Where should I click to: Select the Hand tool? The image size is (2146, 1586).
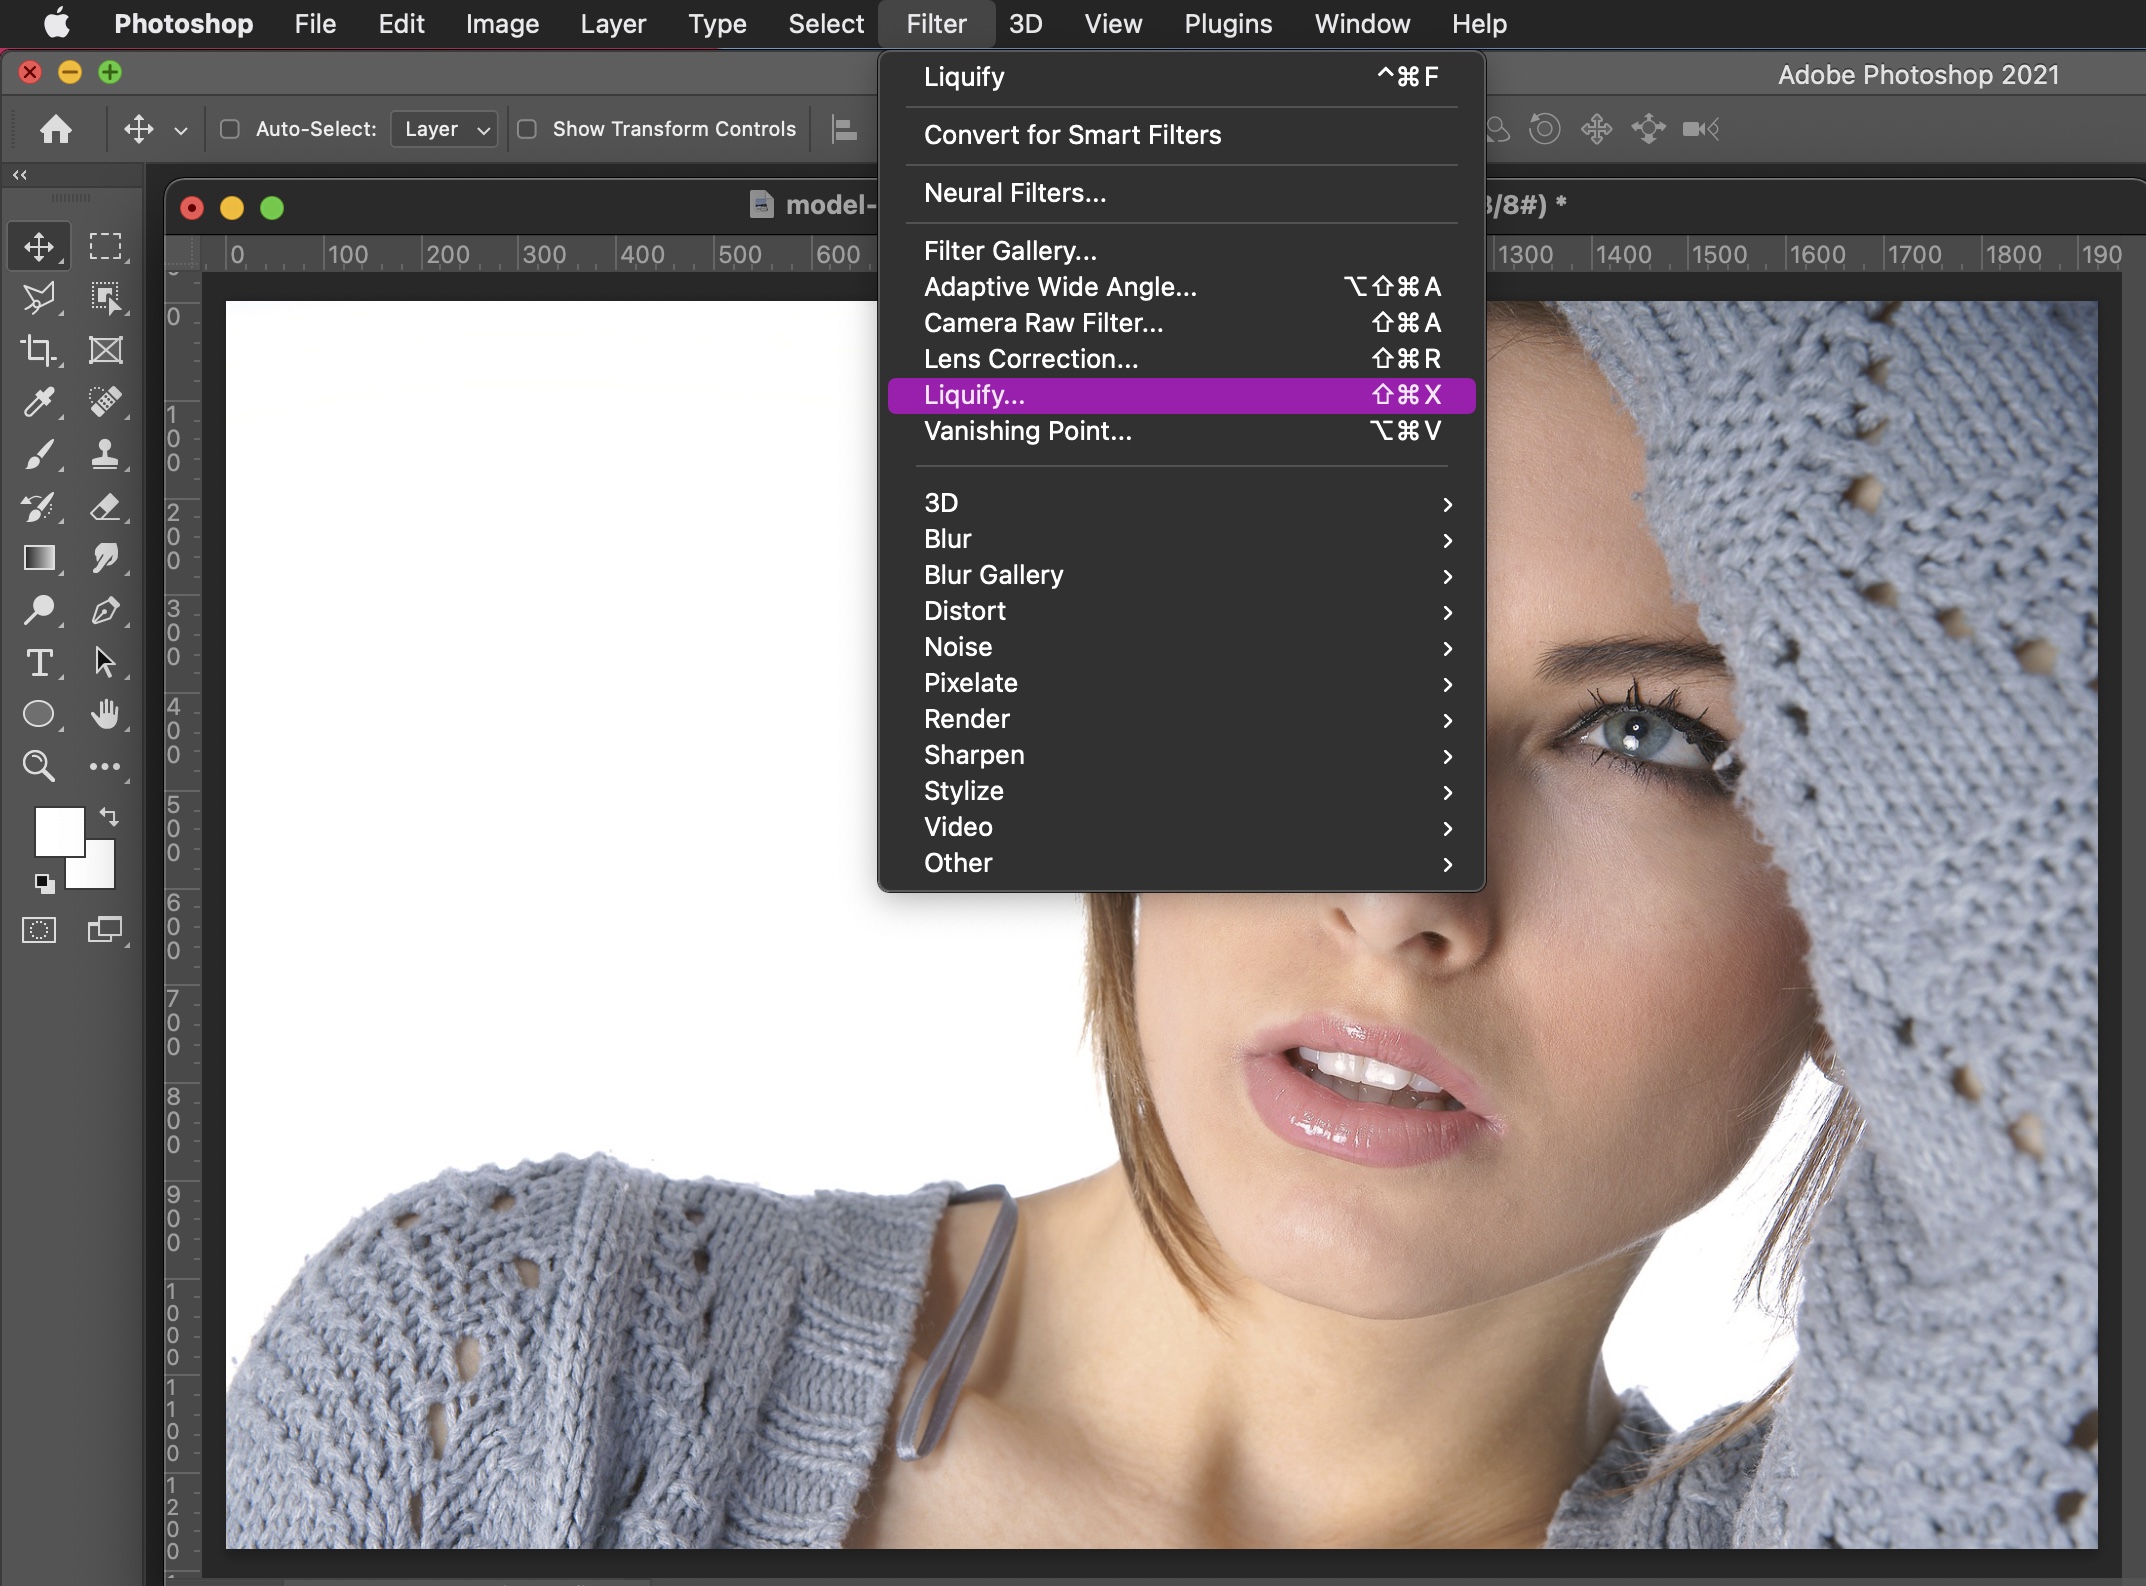coord(105,714)
